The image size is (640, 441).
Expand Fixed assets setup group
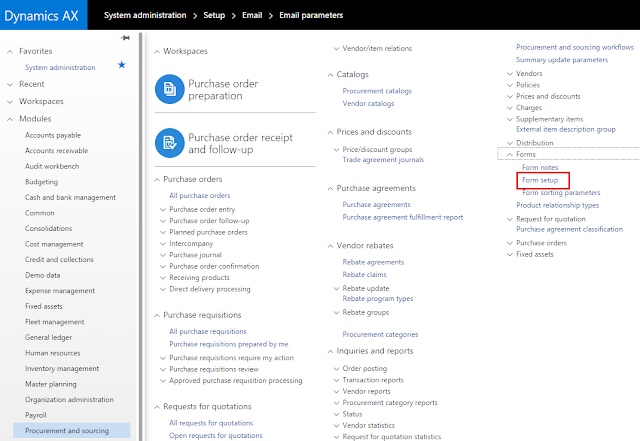[510, 254]
